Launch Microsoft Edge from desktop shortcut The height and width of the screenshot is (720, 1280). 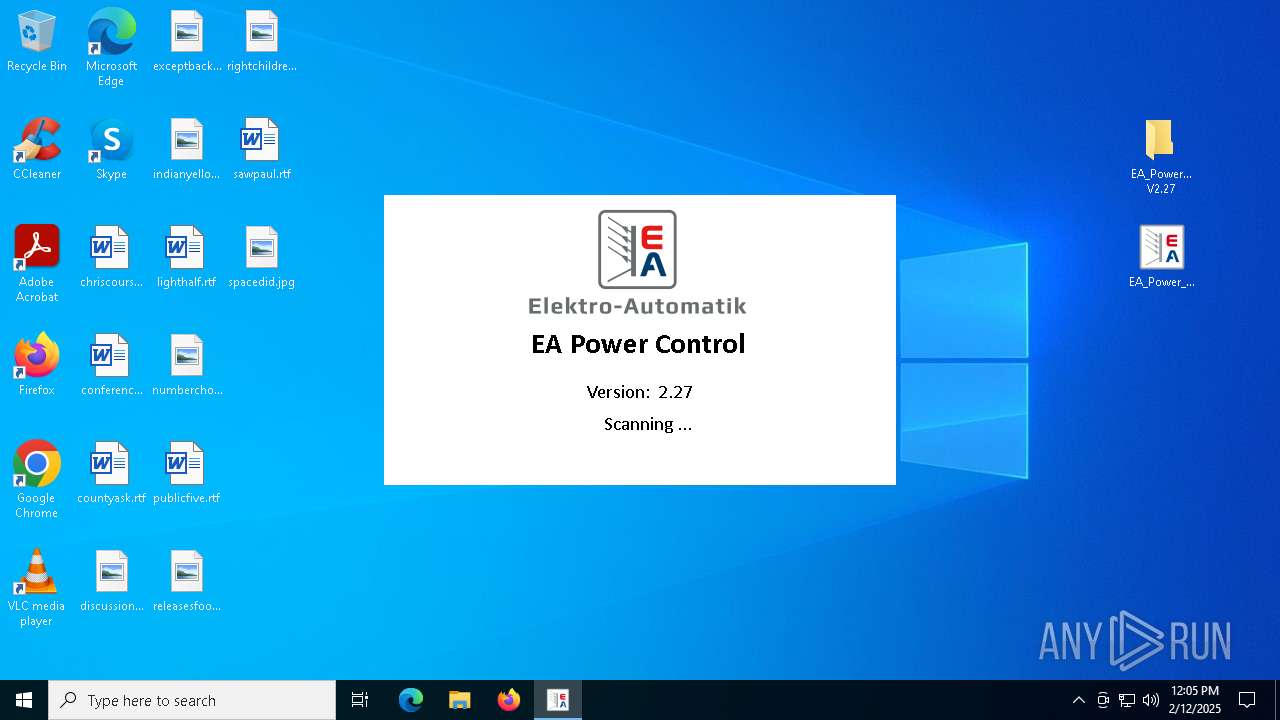coord(111,48)
